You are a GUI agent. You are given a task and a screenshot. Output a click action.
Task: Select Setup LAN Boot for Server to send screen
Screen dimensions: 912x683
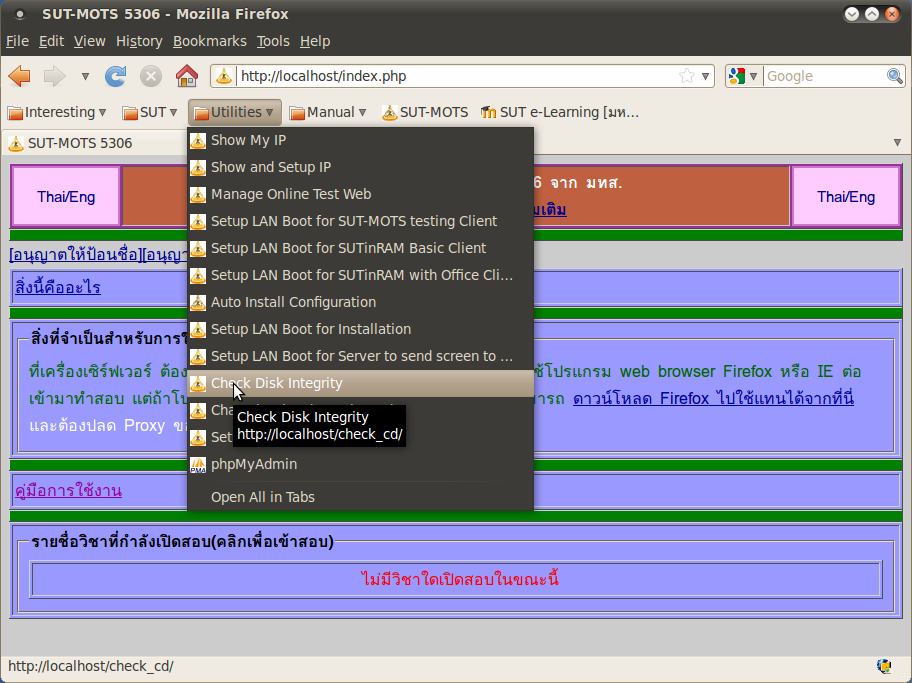(360, 356)
